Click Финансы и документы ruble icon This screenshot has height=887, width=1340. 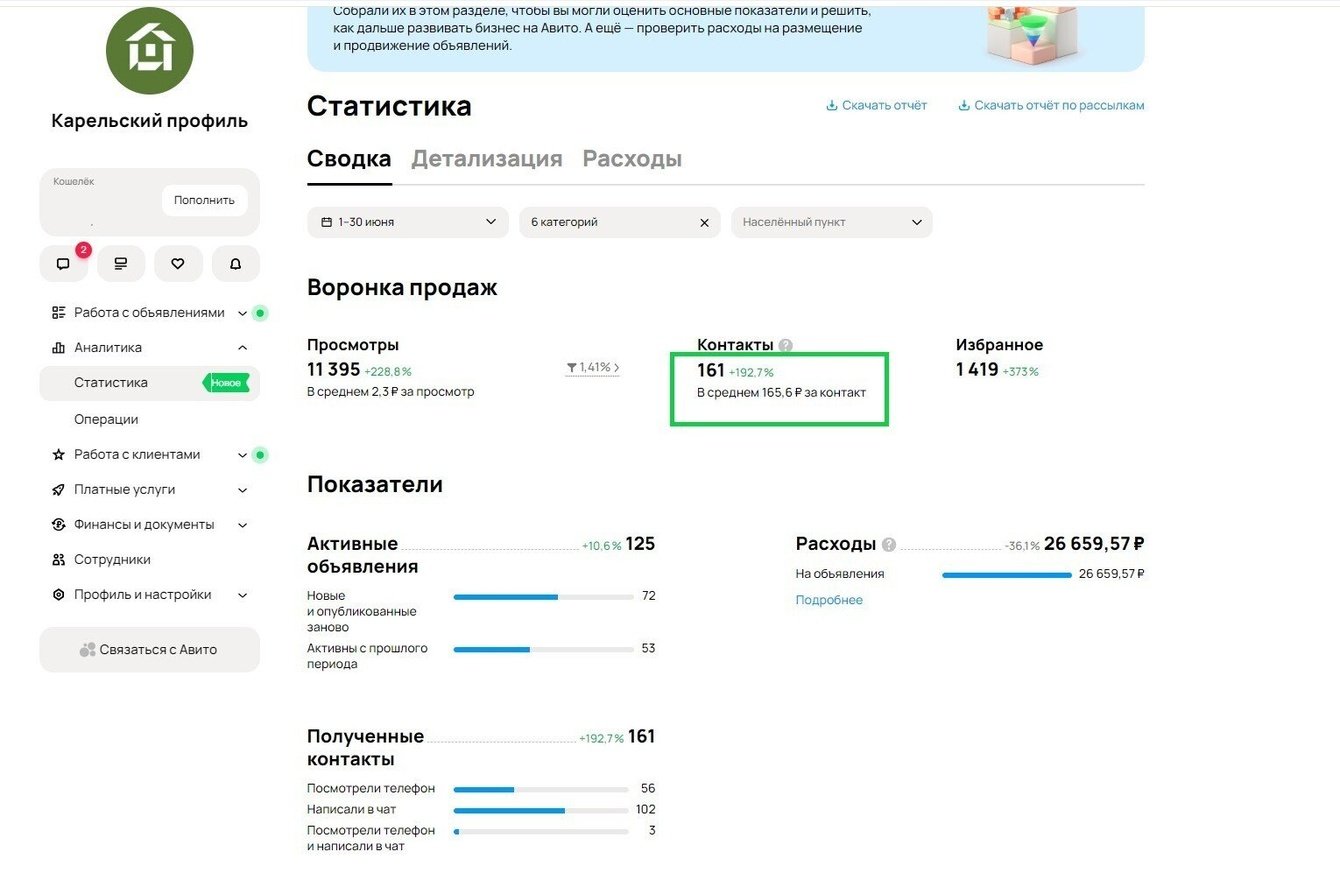coord(59,525)
